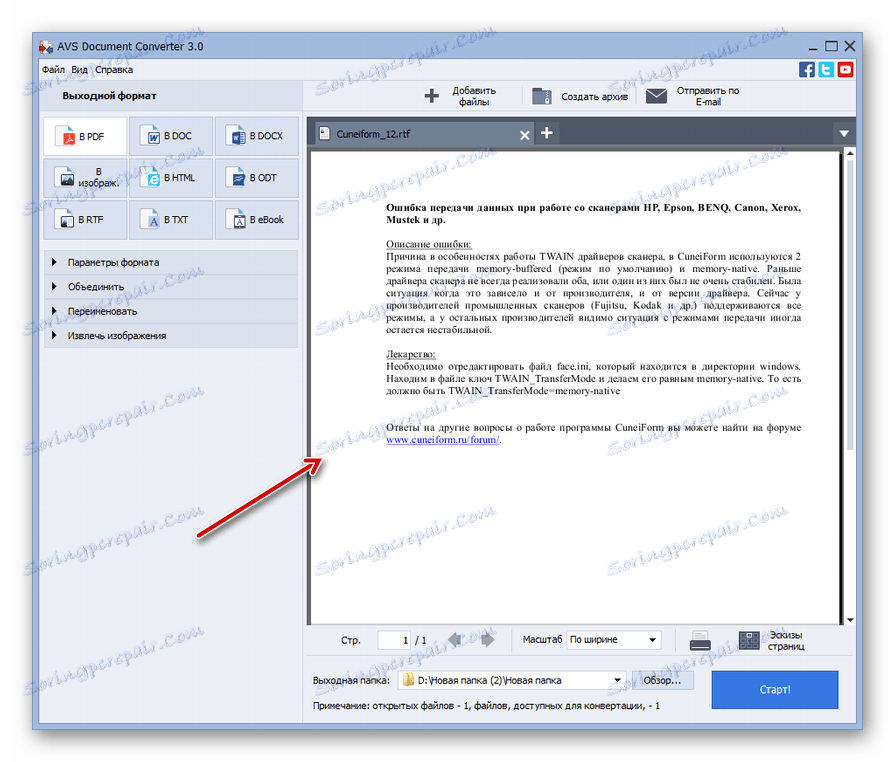
Task: Click the preview scrollbar up arrow
Action: pyautogui.click(x=850, y=154)
